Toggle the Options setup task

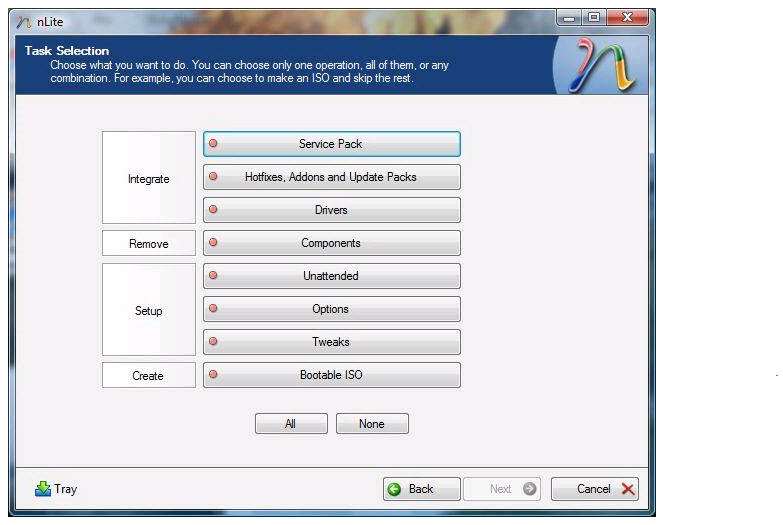pos(331,309)
